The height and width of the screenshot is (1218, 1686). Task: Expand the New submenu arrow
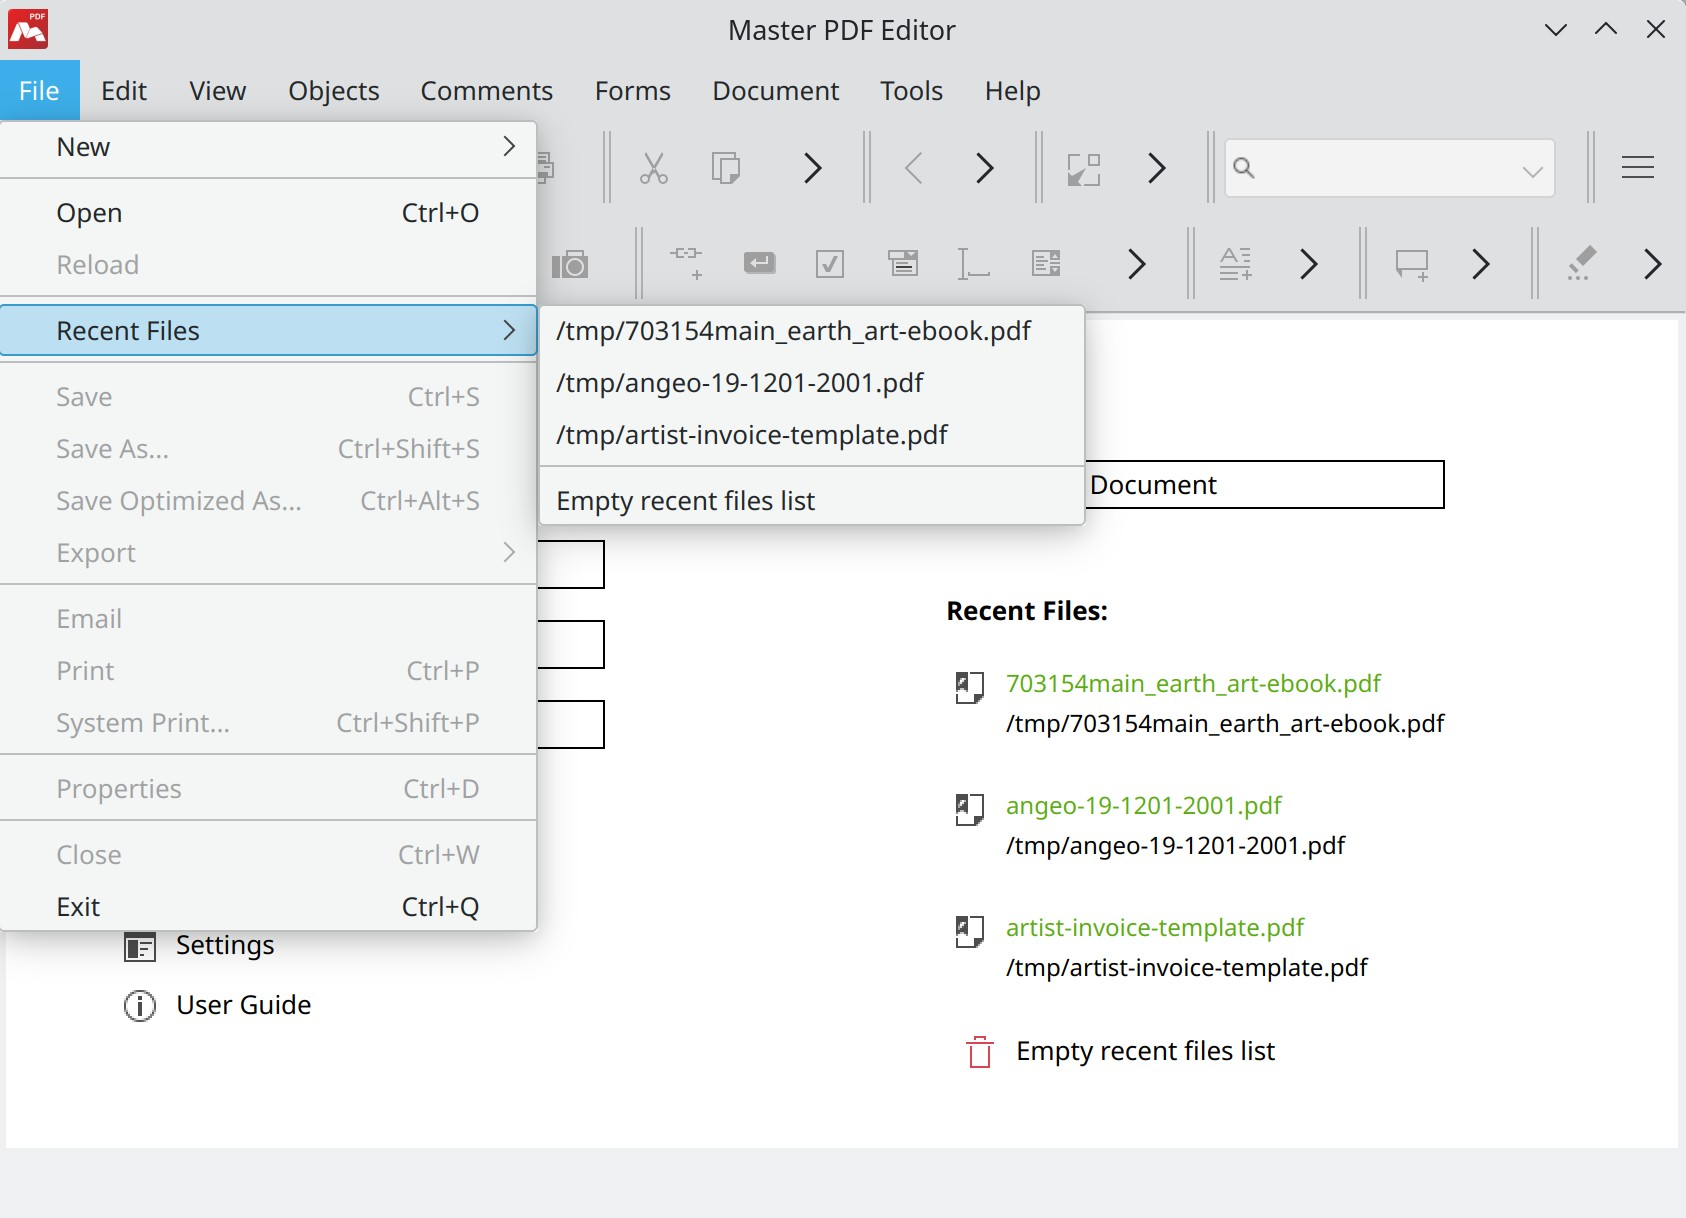[509, 146]
